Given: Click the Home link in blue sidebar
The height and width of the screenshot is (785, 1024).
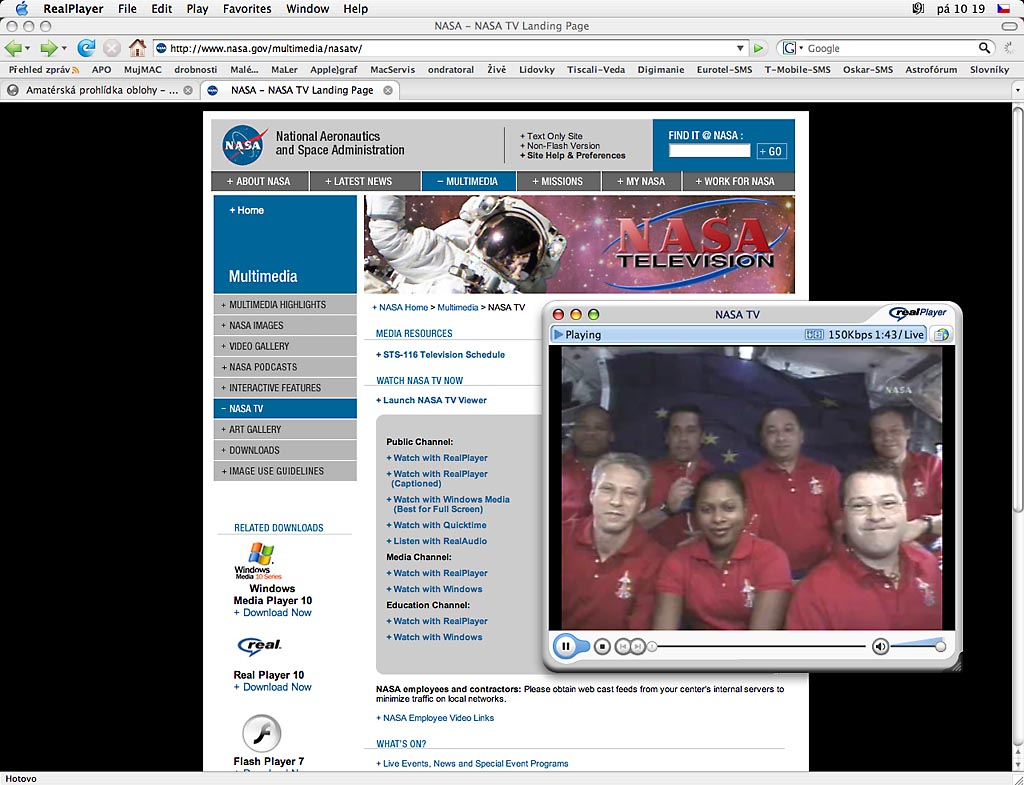Looking at the screenshot, I should pyautogui.click(x=246, y=210).
